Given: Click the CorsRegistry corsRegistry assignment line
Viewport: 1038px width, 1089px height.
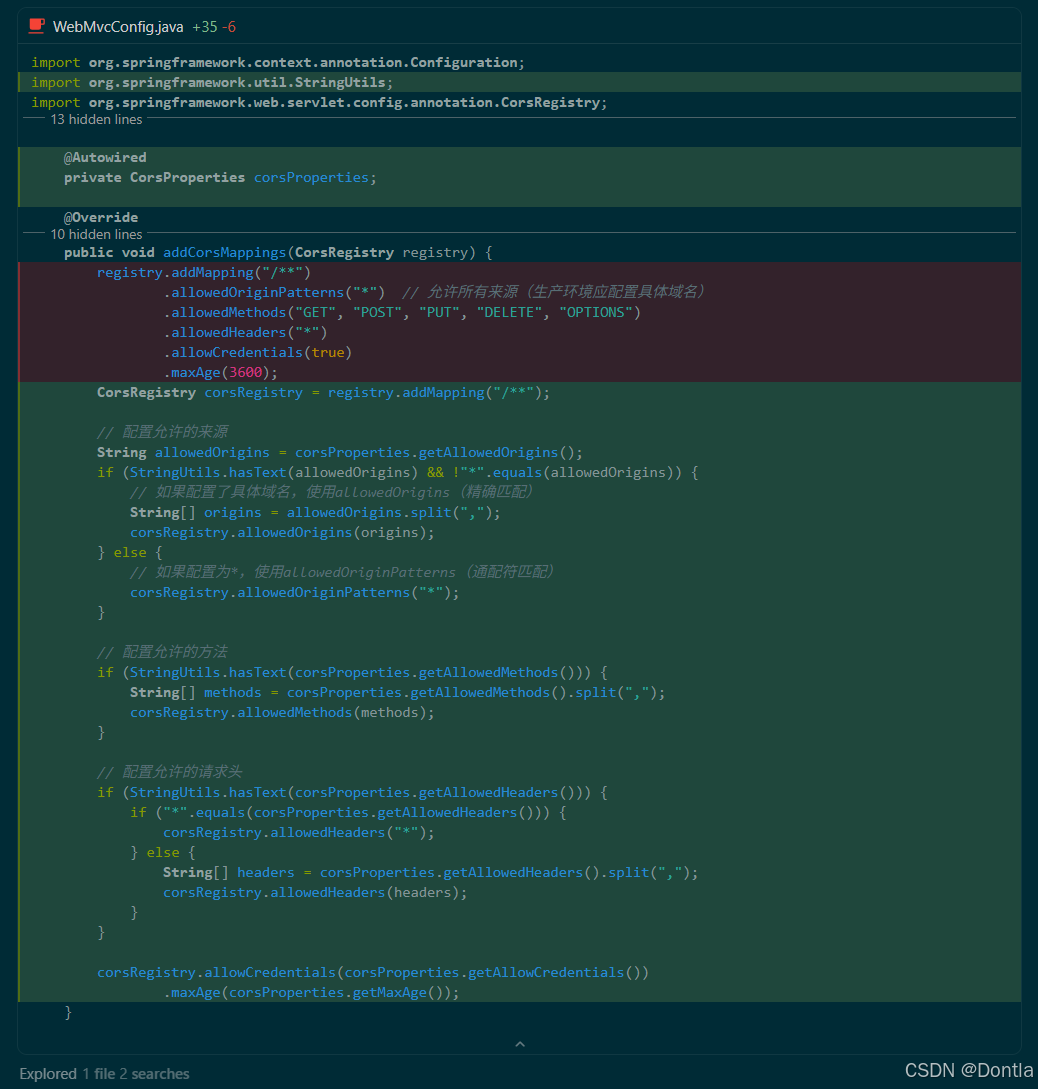Looking at the screenshot, I should coord(324,392).
